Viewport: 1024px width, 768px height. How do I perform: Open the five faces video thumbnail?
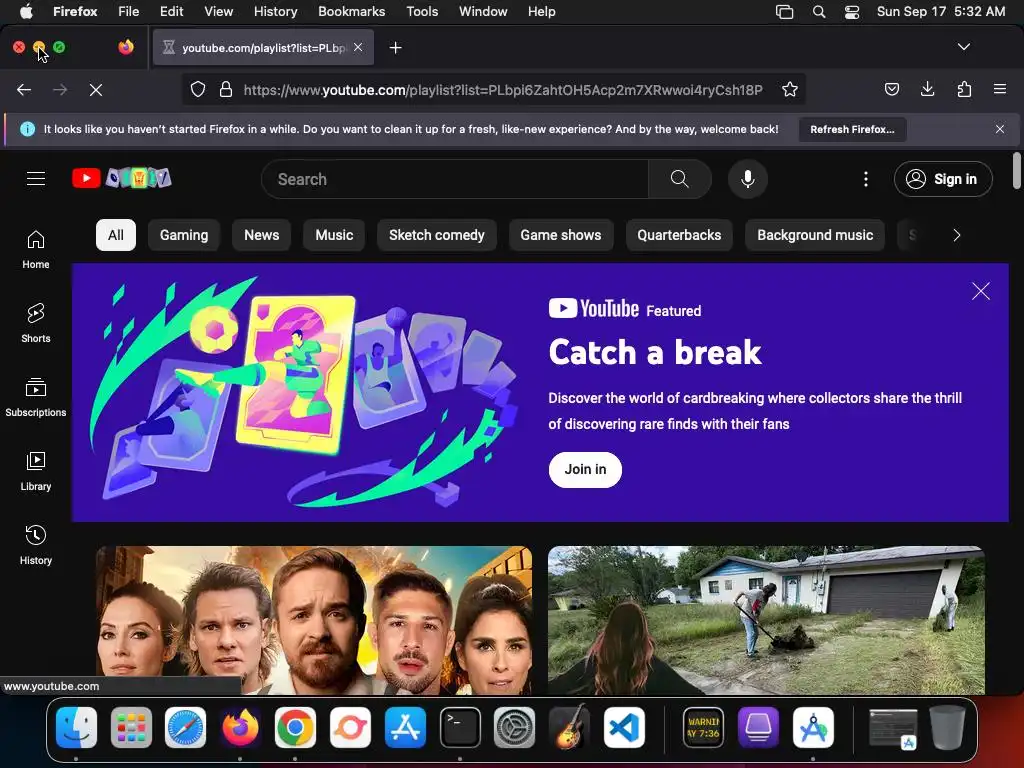[x=314, y=620]
